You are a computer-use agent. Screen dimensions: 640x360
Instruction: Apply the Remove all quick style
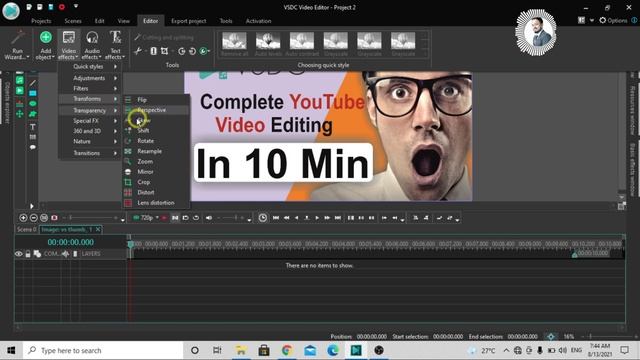tap(234, 44)
